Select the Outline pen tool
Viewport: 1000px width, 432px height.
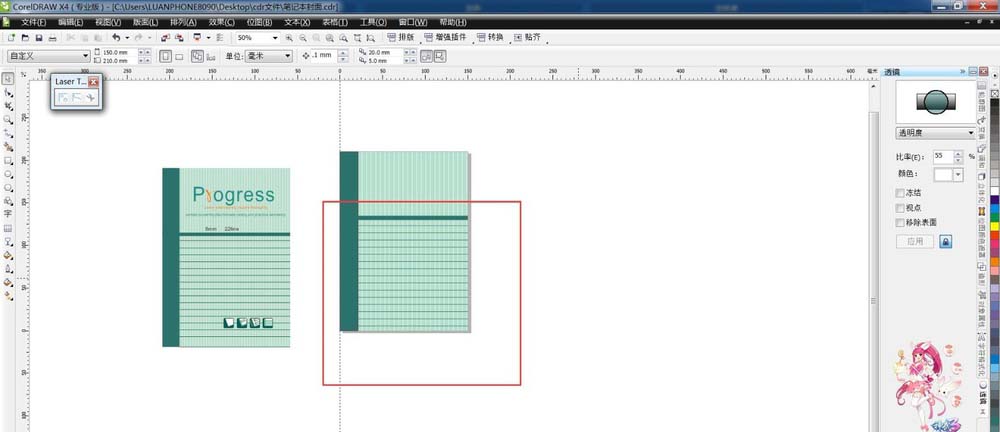click(8, 269)
